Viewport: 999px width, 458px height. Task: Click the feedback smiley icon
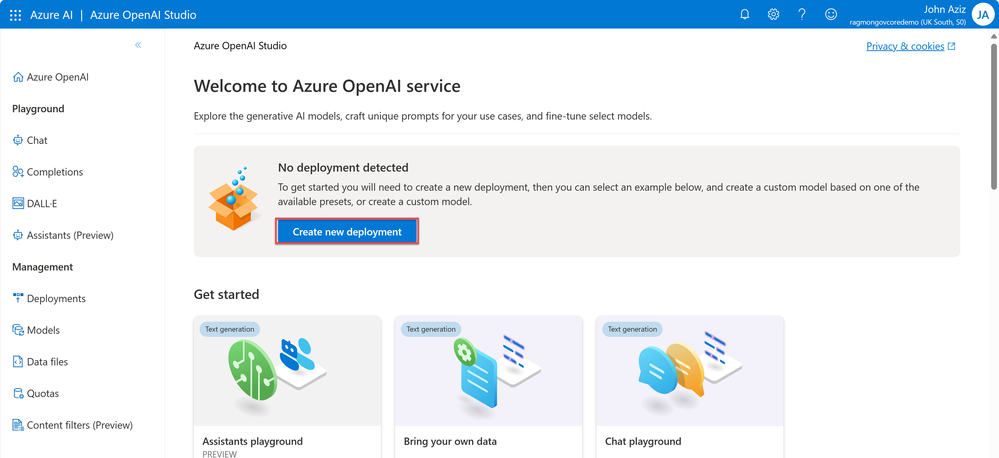tap(831, 15)
